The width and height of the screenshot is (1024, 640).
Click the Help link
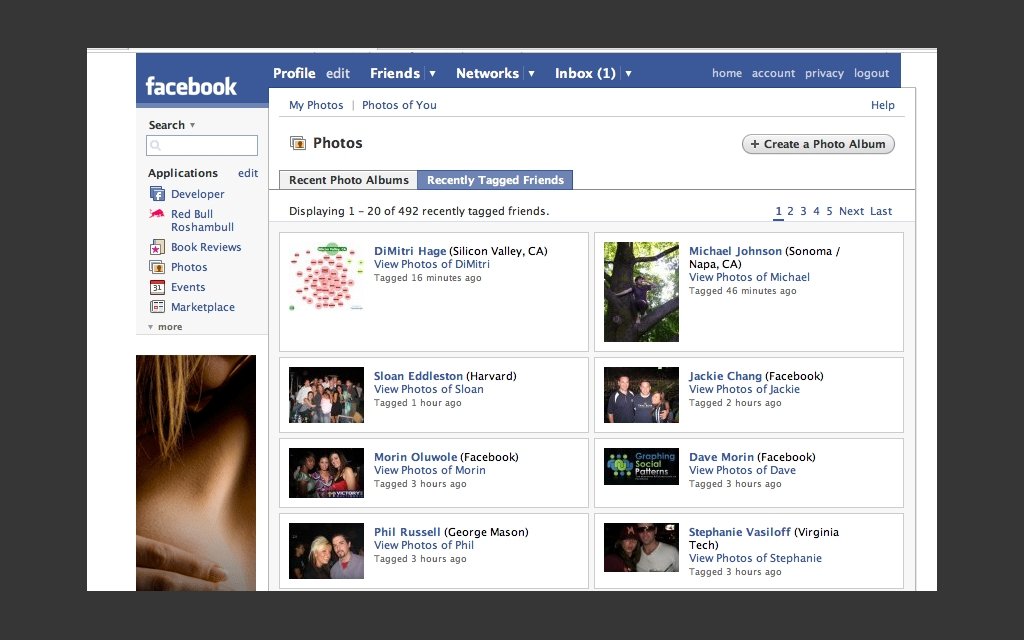(882, 105)
